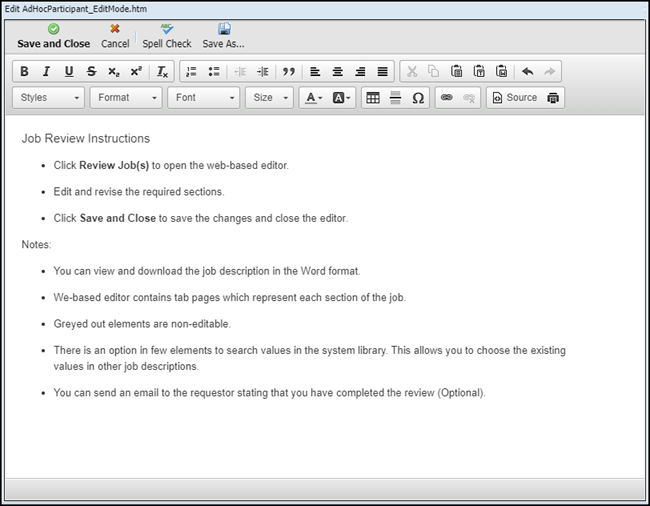The width and height of the screenshot is (650, 506).
Task: Print the document with the printer icon
Action: point(553,98)
